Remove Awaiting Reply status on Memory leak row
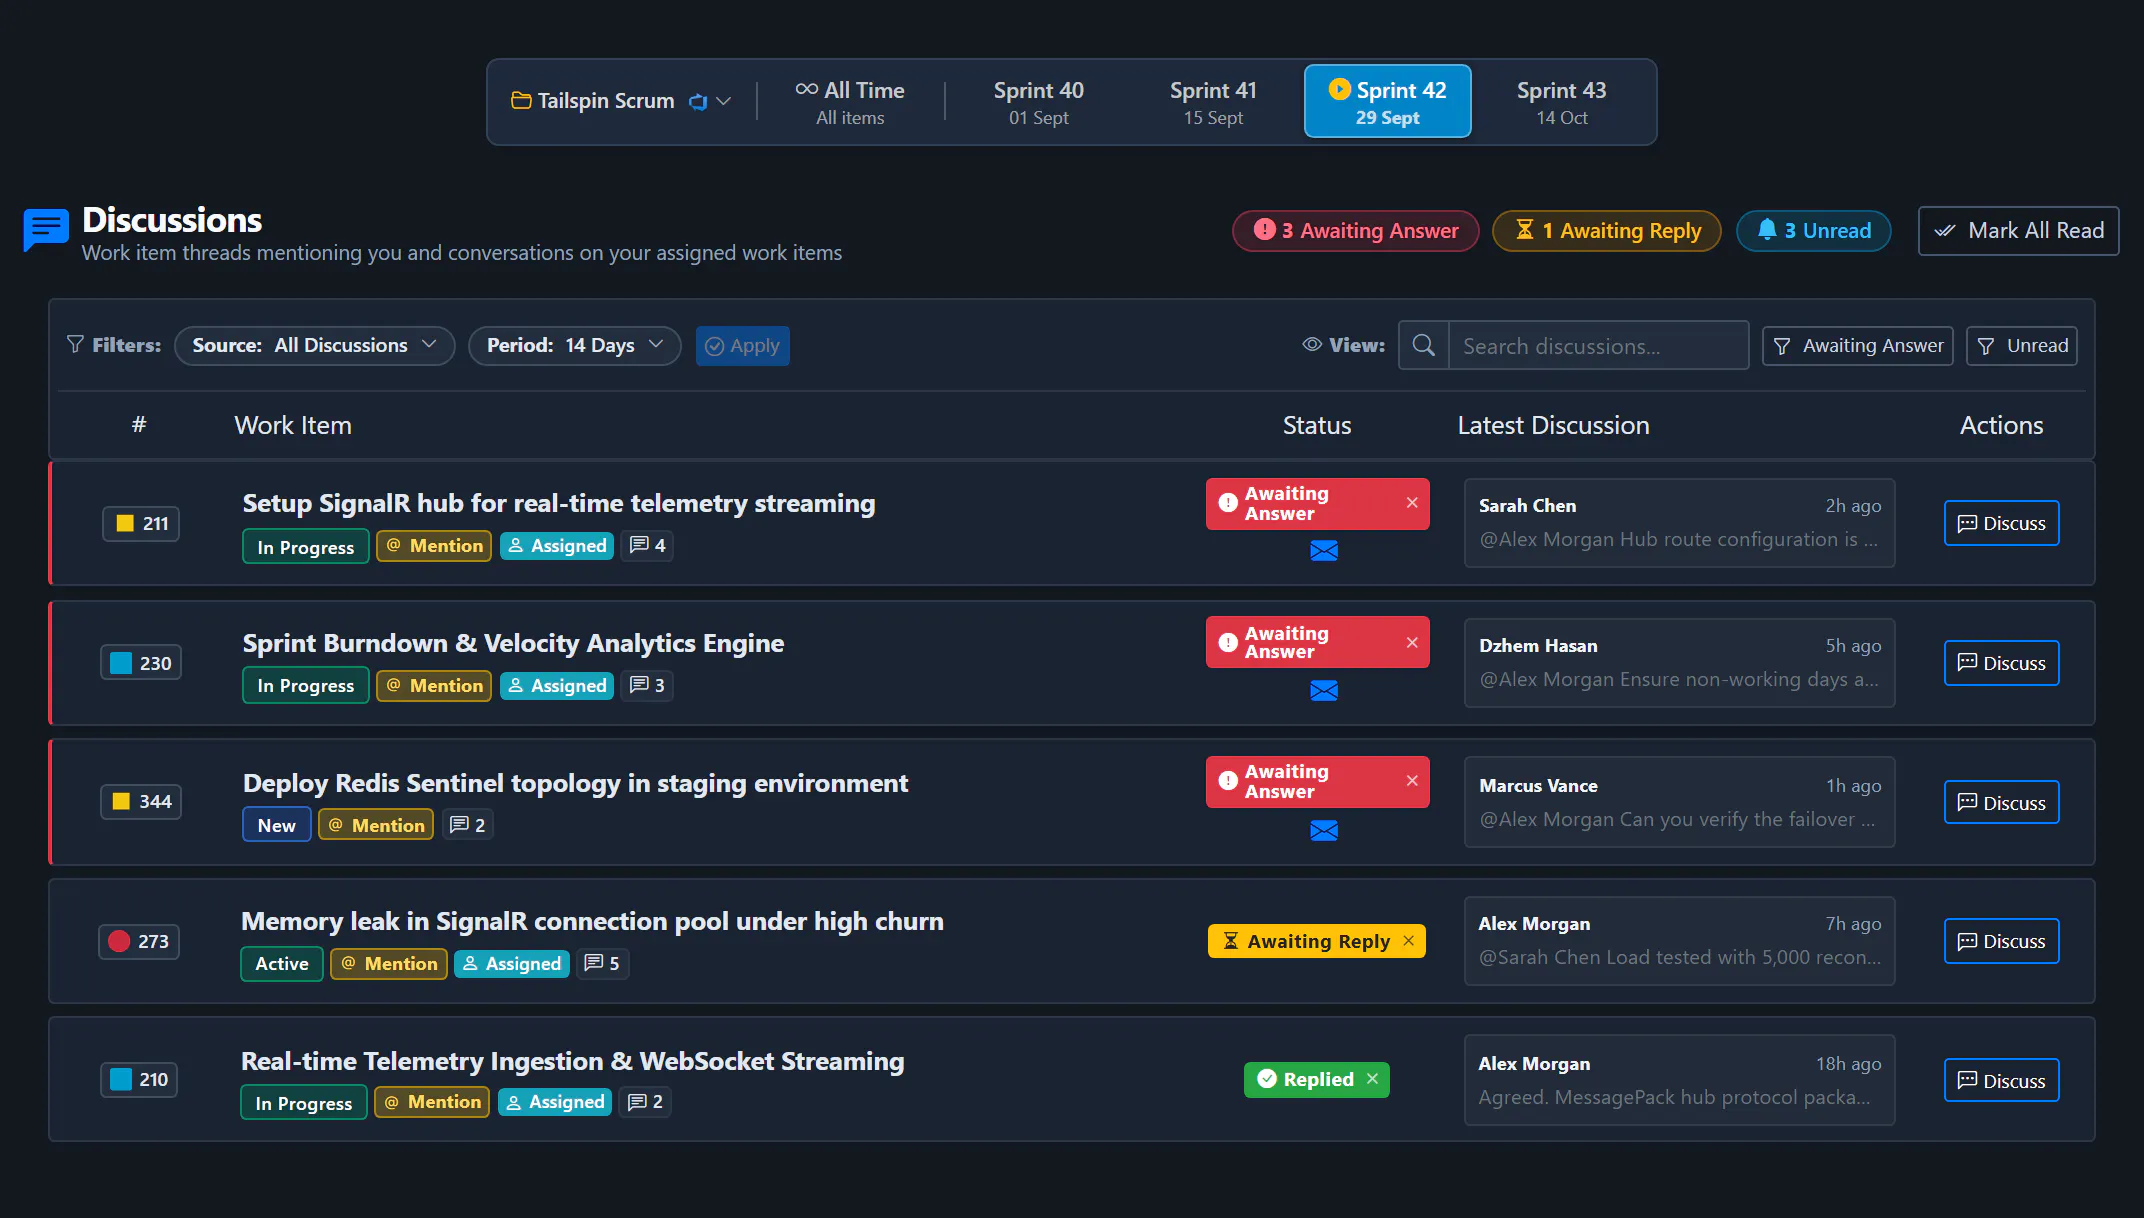Image resolution: width=2144 pixels, height=1218 pixels. [1408, 941]
